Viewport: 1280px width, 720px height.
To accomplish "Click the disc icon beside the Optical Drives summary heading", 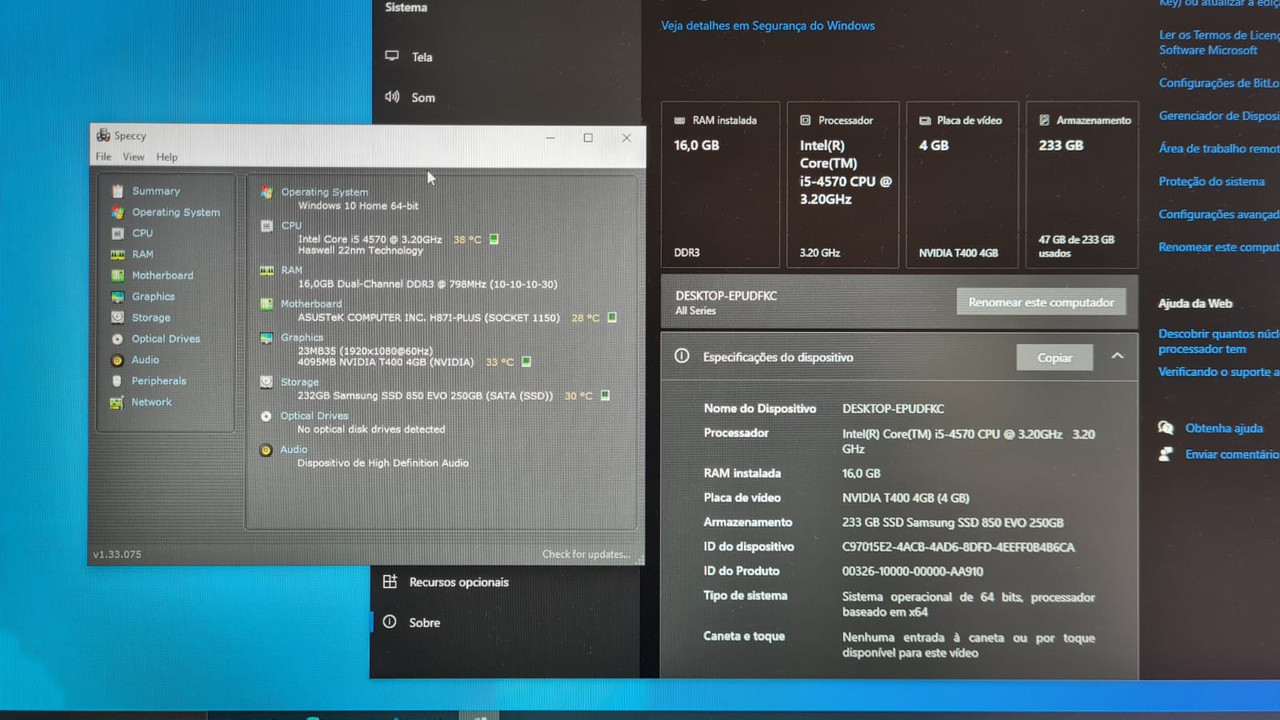I will [x=266, y=416].
